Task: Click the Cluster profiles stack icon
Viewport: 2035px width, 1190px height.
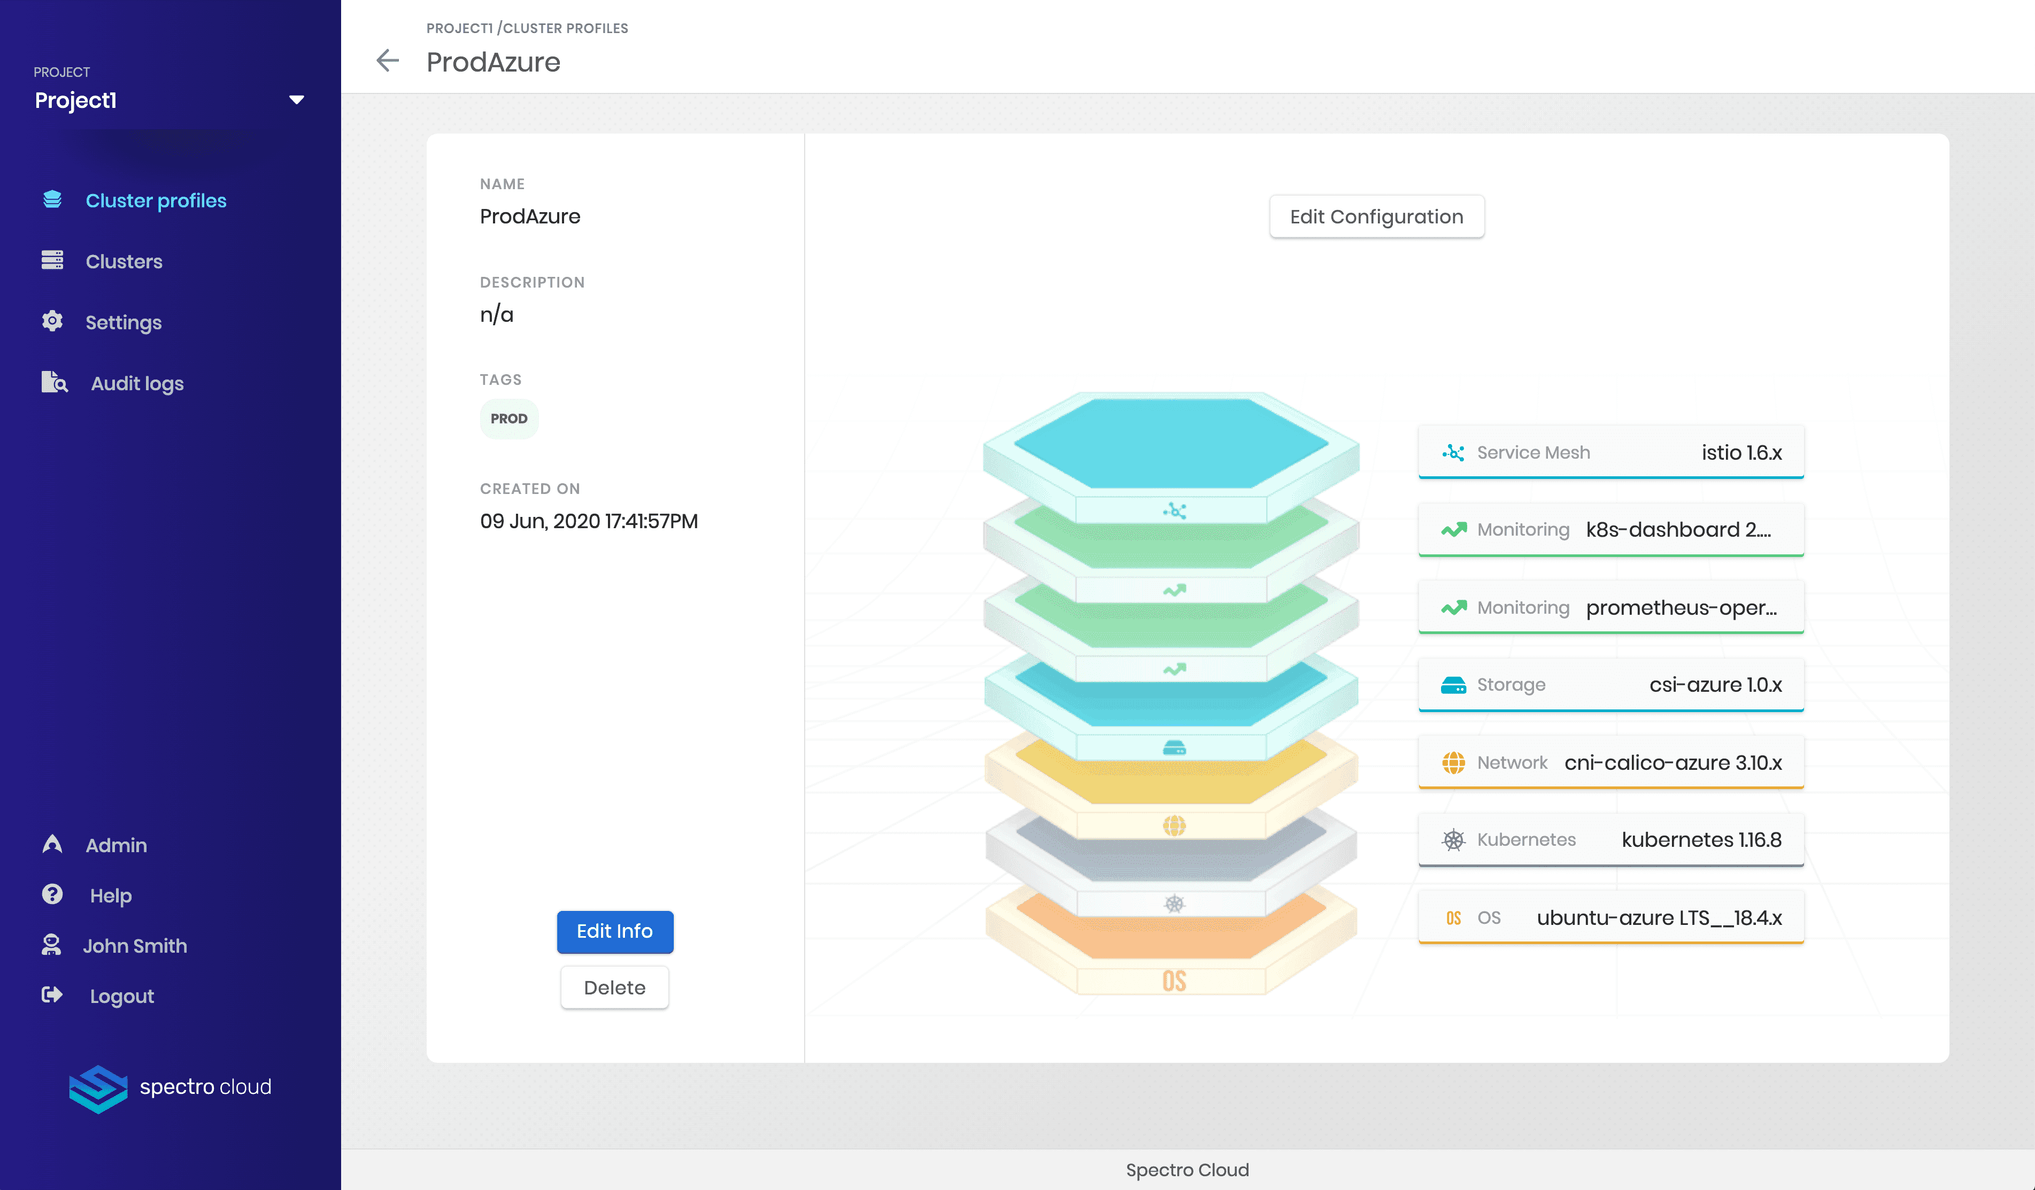Action: click(52, 200)
